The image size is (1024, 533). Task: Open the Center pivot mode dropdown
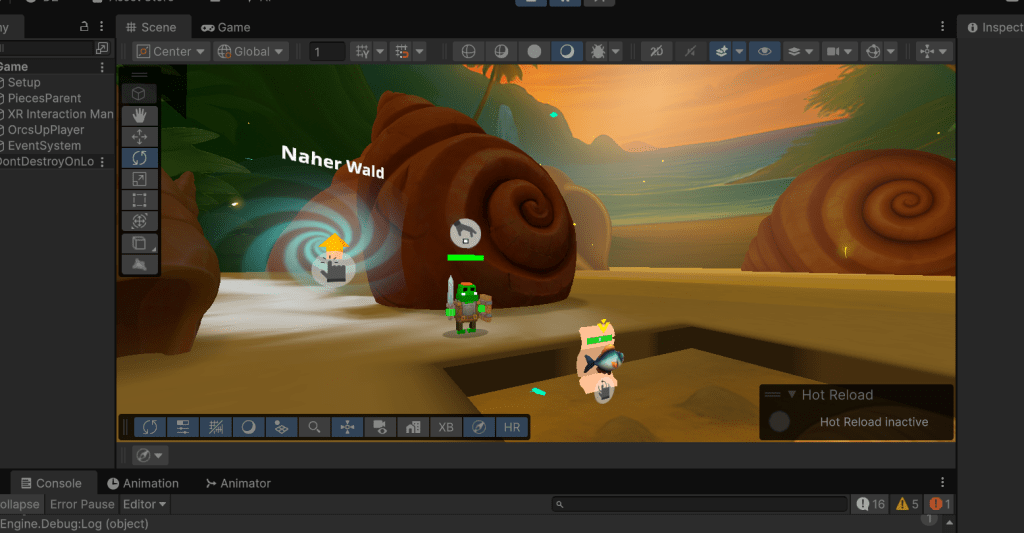171,51
